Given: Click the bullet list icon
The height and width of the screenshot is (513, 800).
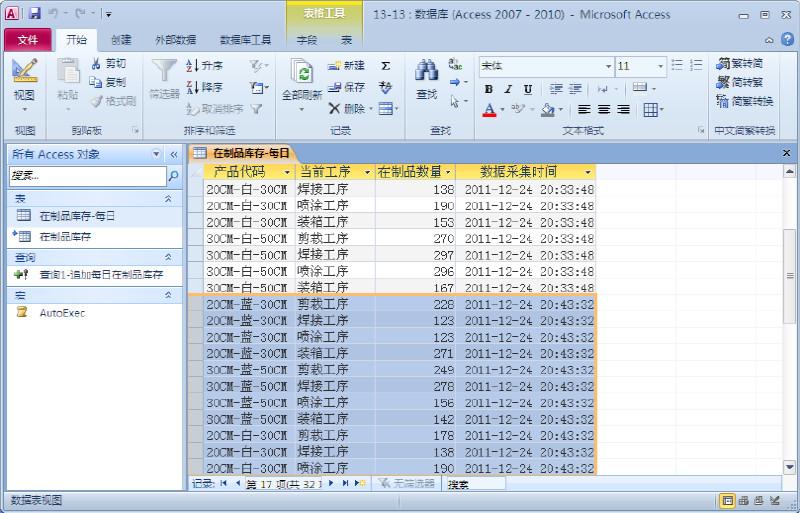Looking at the screenshot, I should (677, 65).
